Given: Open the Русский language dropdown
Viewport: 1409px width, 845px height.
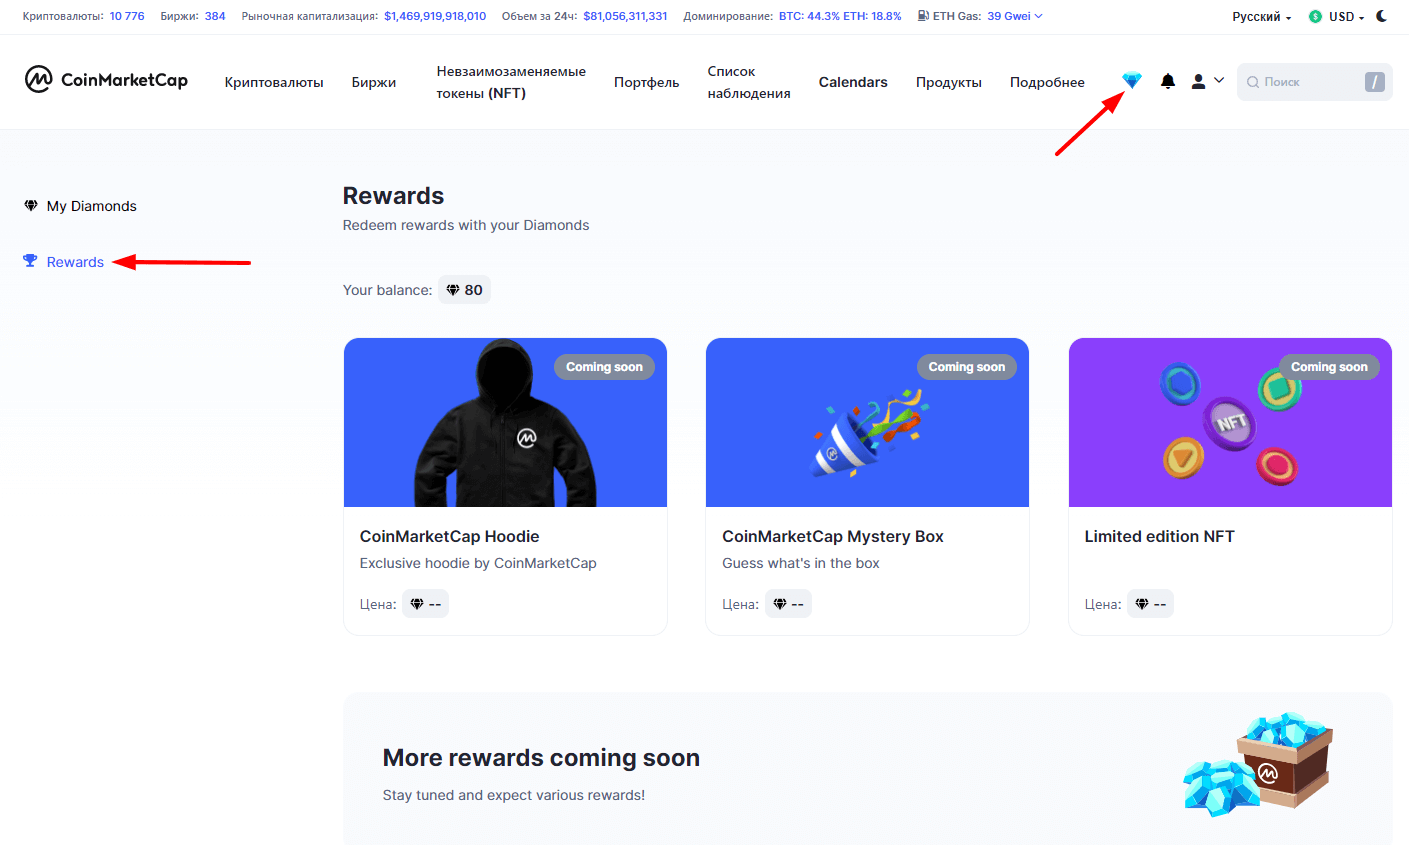Looking at the screenshot, I should (x=1261, y=17).
